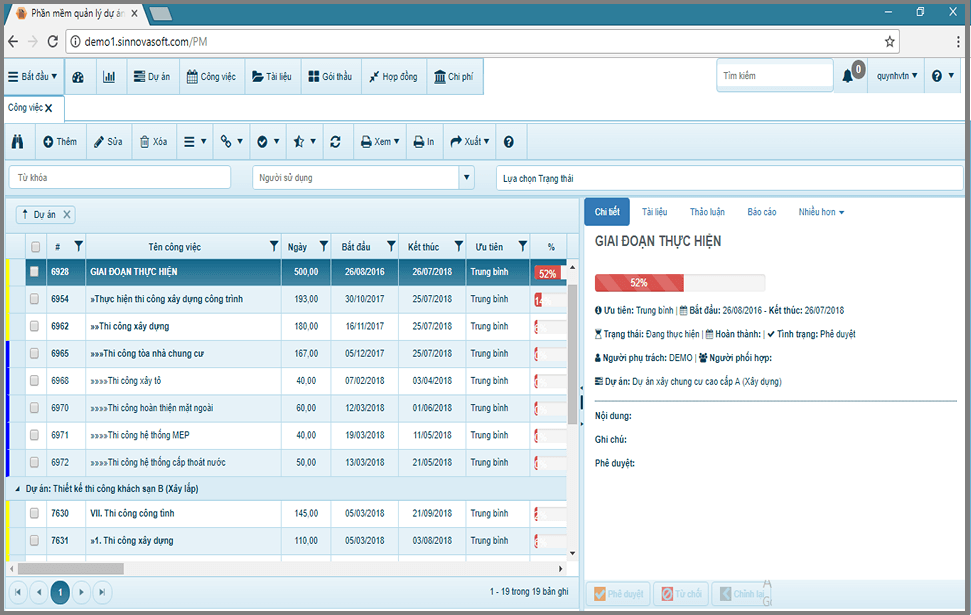Open the quynhvtn user dropdown

click(x=896, y=76)
